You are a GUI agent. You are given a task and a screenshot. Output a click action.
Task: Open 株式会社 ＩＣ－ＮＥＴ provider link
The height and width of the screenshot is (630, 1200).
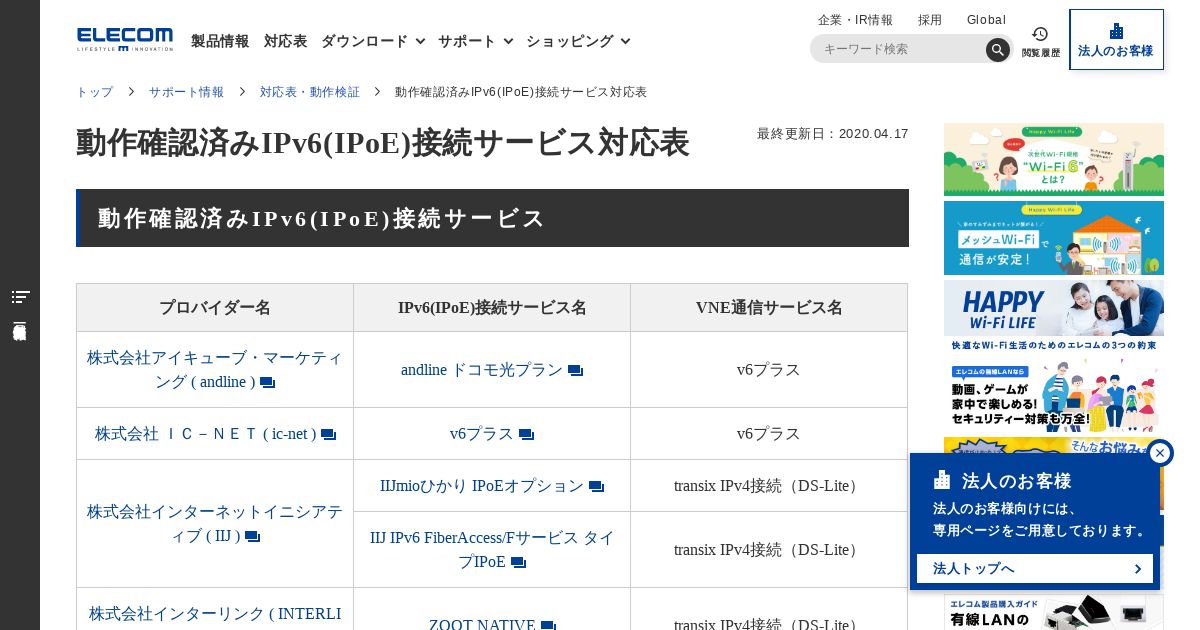206,434
